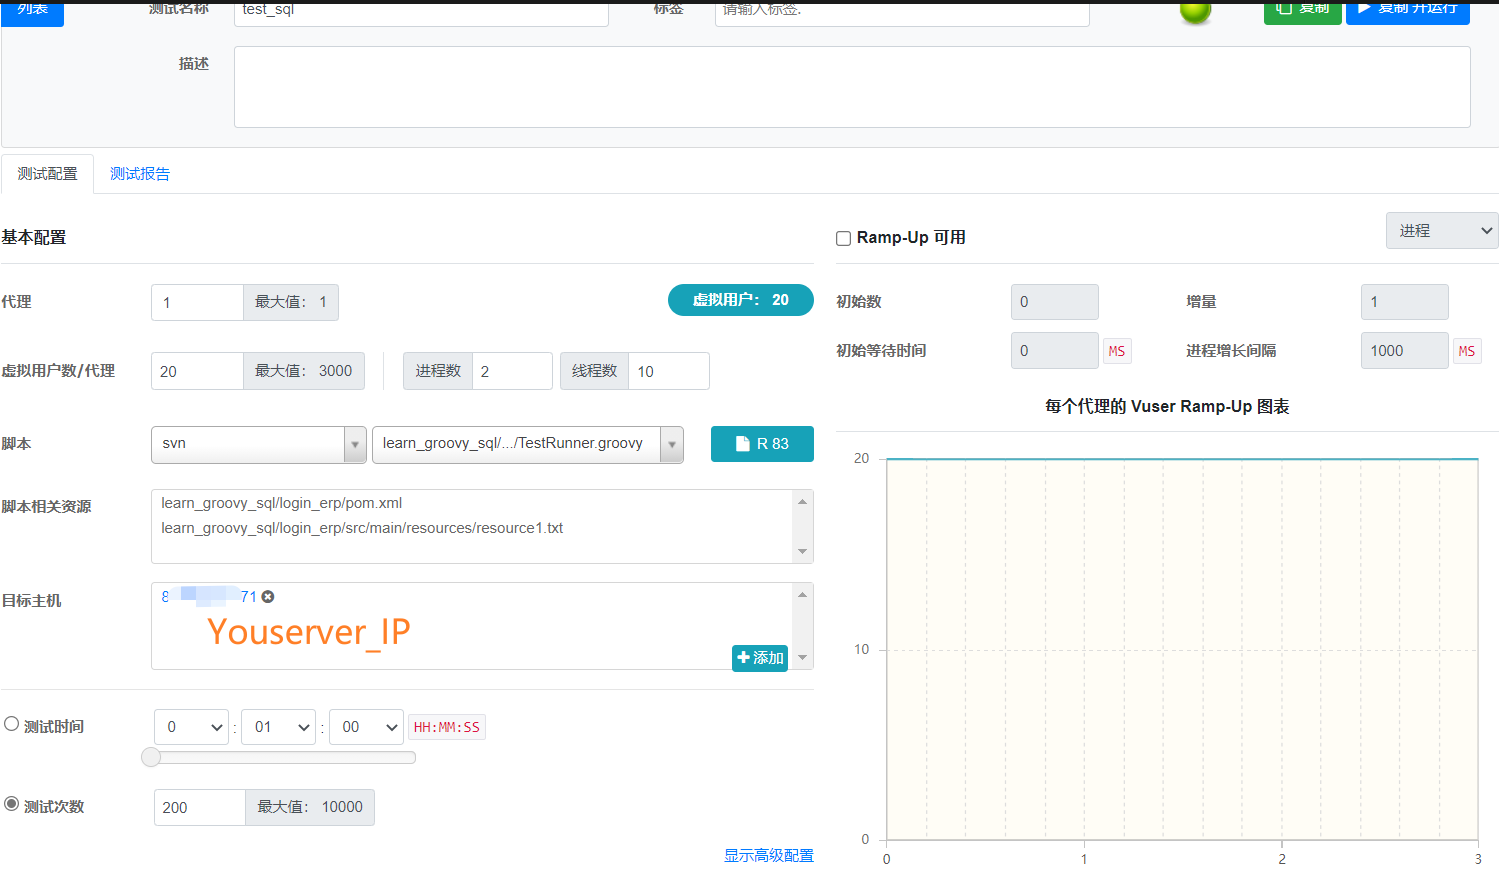Image resolution: width=1499 pixels, height=871 pixels.
Task: Expand the TestRunner.groovy script dropdown
Action: tap(672, 444)
